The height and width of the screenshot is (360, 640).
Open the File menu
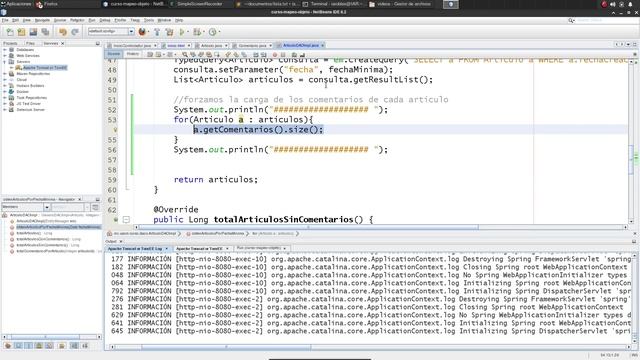[x=5, y=20]
